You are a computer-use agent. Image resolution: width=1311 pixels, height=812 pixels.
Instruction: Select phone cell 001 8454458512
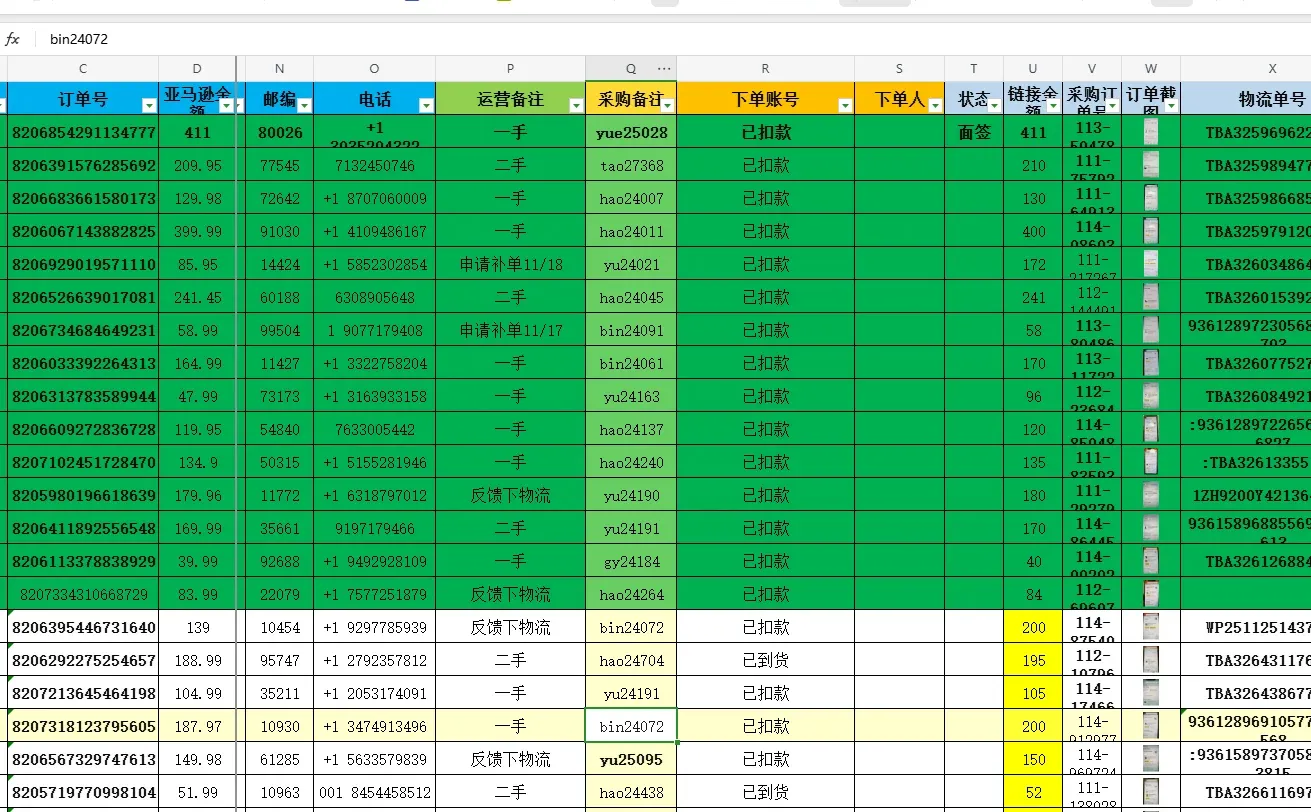[374, 792]
